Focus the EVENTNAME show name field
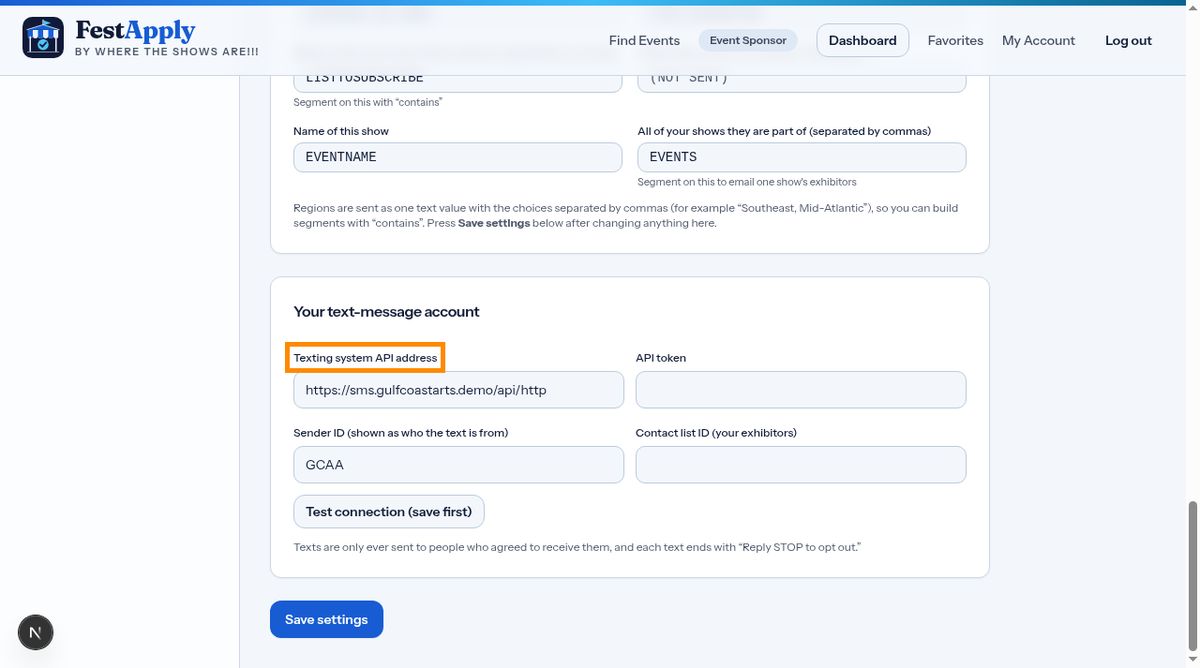 click(458, 157)
